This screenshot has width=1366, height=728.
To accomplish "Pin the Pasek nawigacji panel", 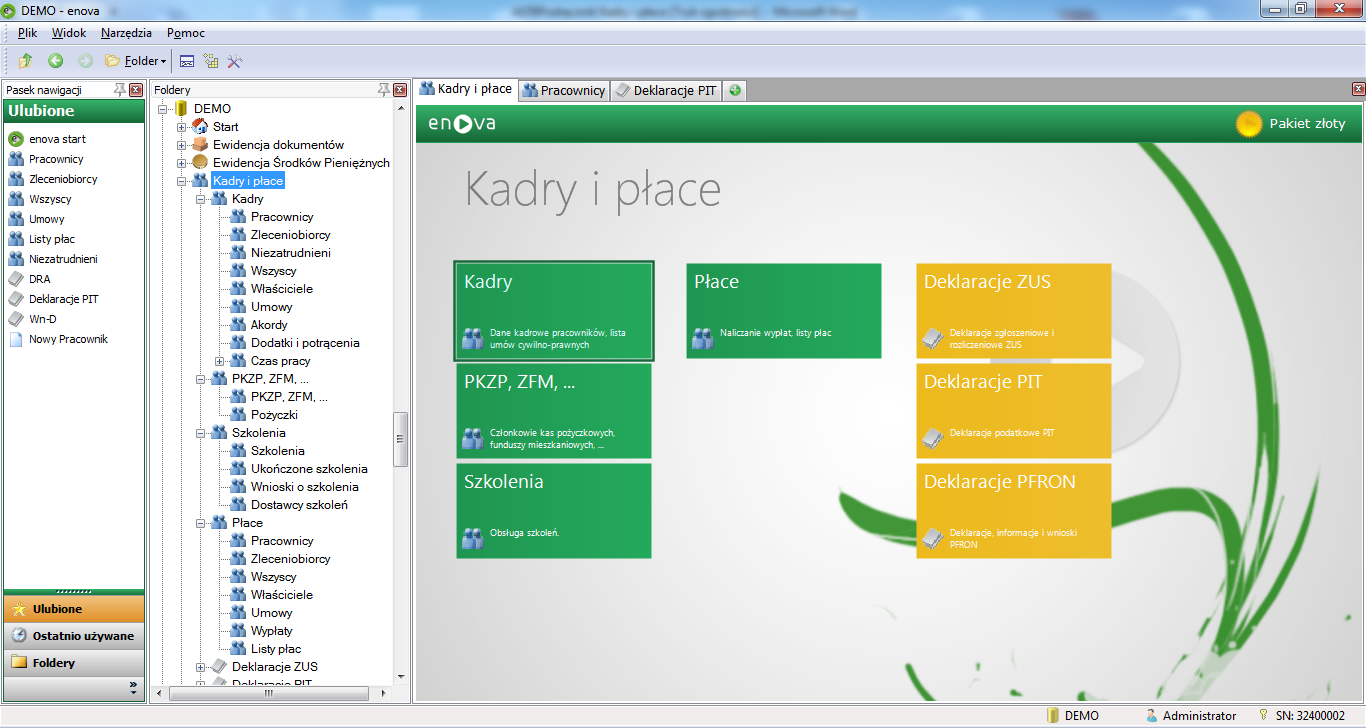I will click(x=120, y=90).
